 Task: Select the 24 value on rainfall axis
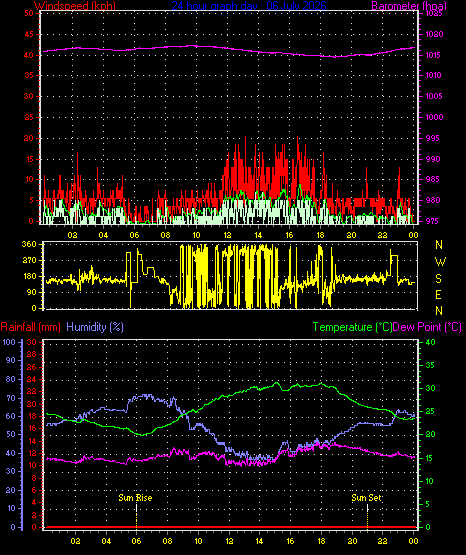click(x=32, y=379)
